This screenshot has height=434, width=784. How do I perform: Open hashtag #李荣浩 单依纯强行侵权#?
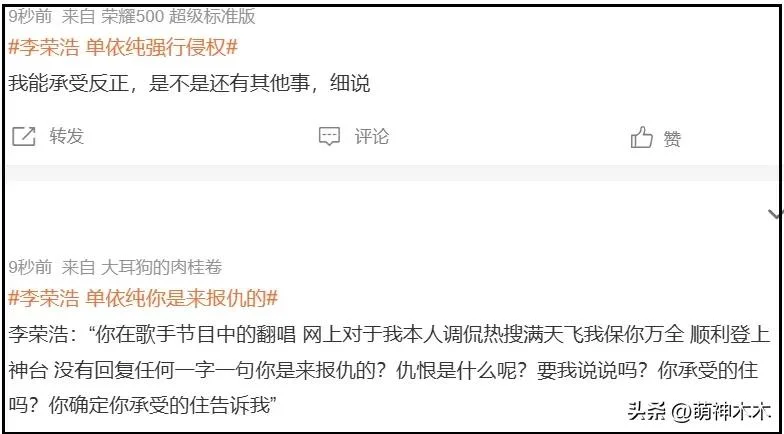[x=123, y=48]
